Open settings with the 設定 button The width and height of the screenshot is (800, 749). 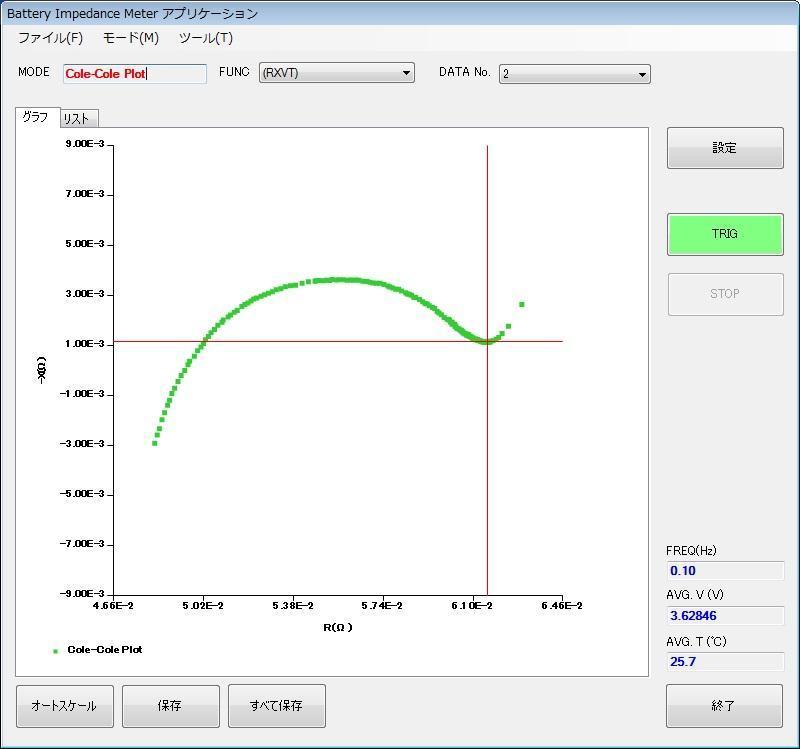(x=725, y=148)
